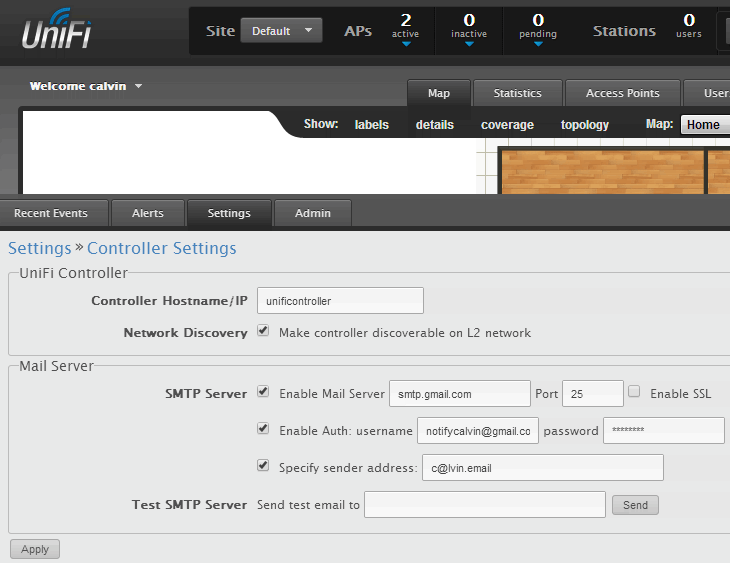Expand the inactive APs arrow
This screenshot has width=730, height=563.
[469, 44]
